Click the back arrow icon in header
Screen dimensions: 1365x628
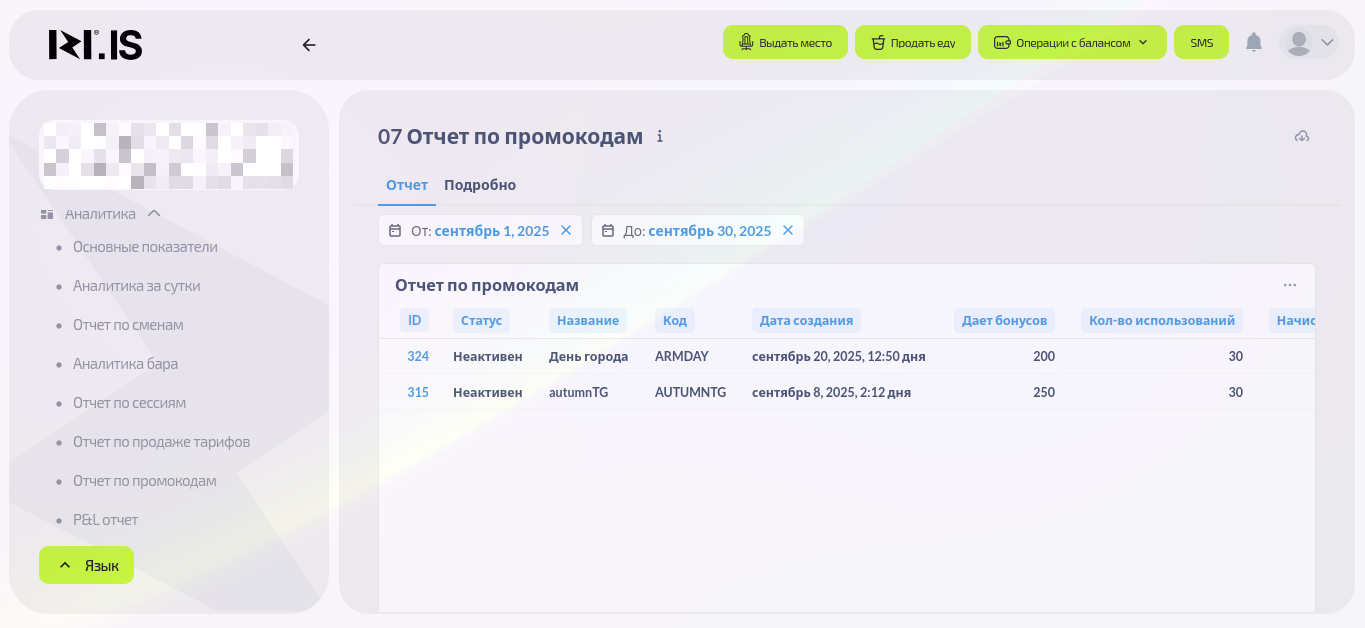tap(309, 45)
